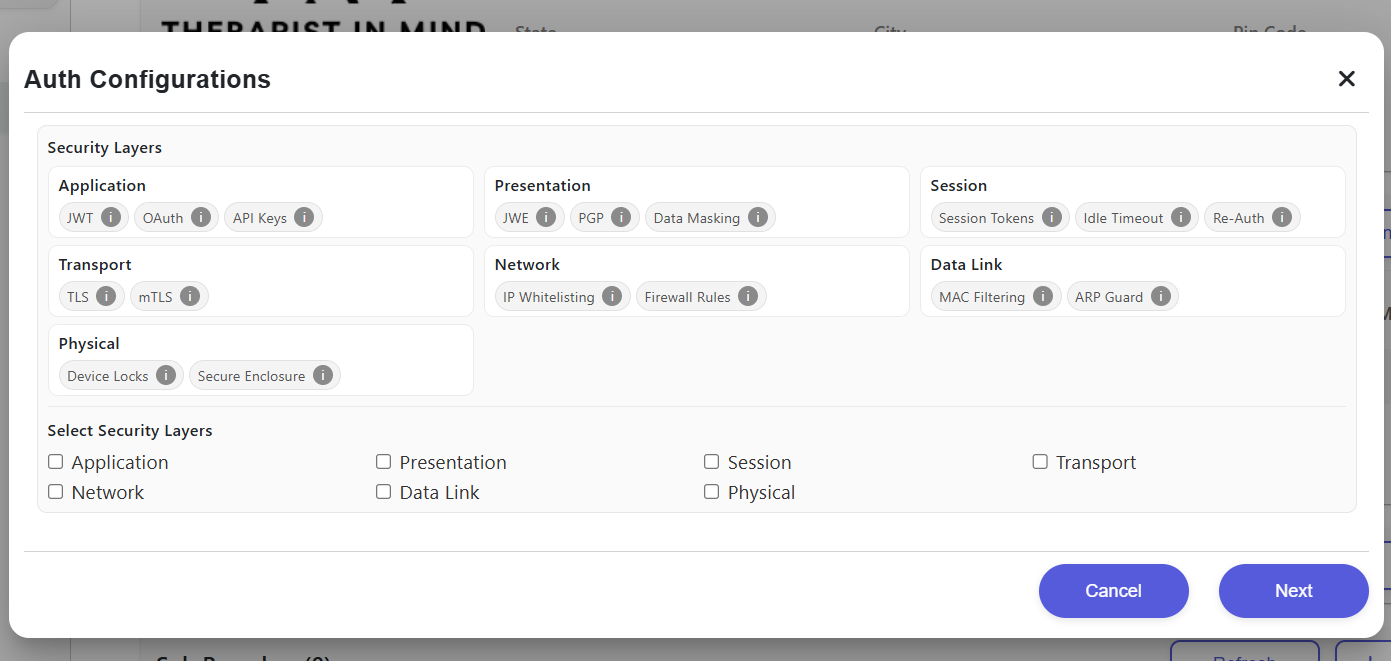Toggle the Physical layer checkbox

(x=712, y=492)
